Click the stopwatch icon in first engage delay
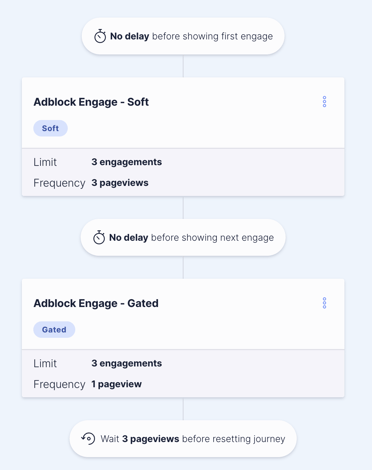 click(x=100, y=36)
